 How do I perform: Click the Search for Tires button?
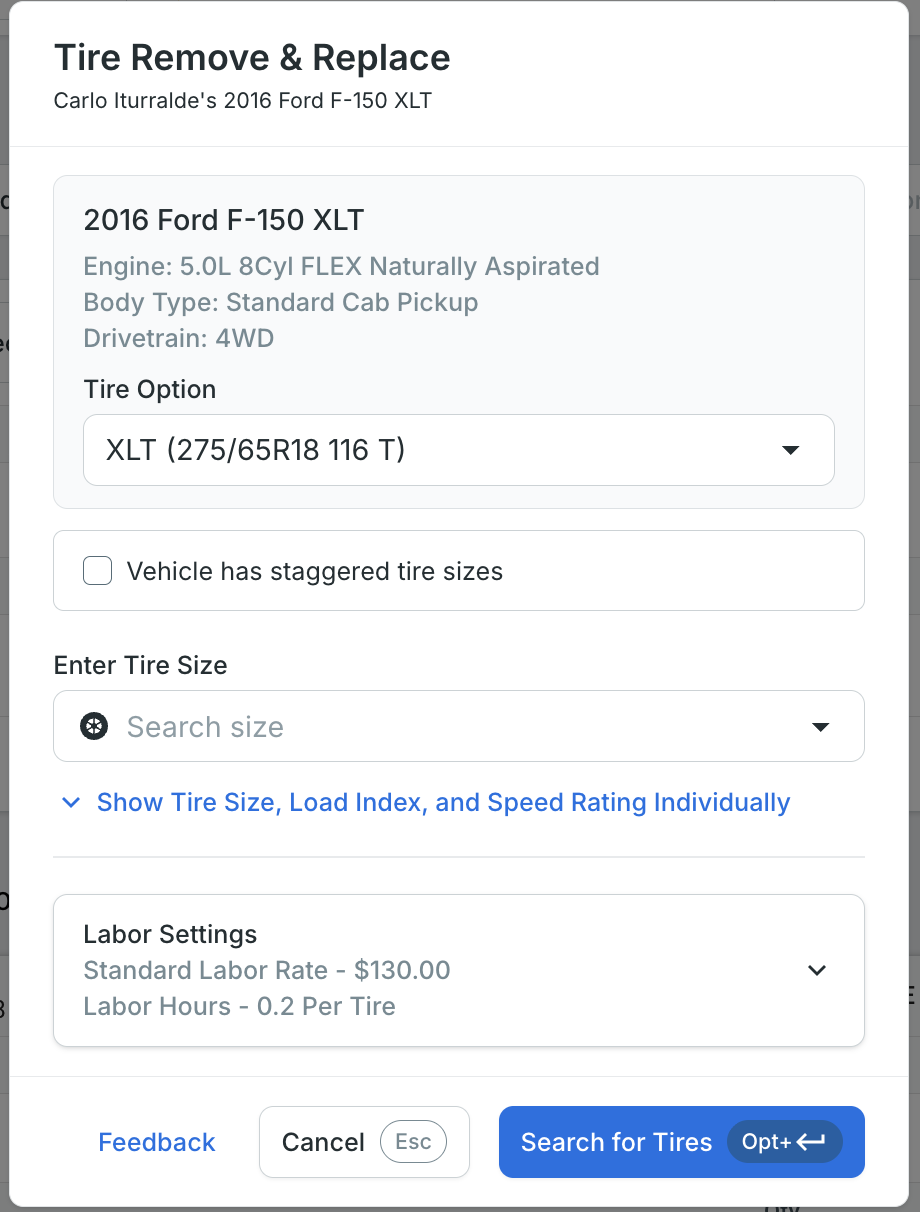pyautogui.click(x=682, y=1142)
